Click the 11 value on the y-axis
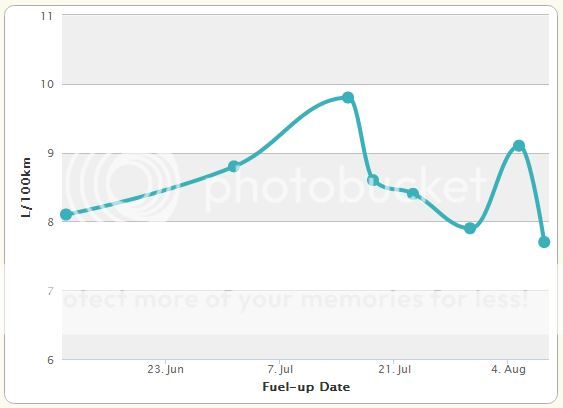Image resolution: width=563 pixels, height=408 pixels. coord(47,16)
